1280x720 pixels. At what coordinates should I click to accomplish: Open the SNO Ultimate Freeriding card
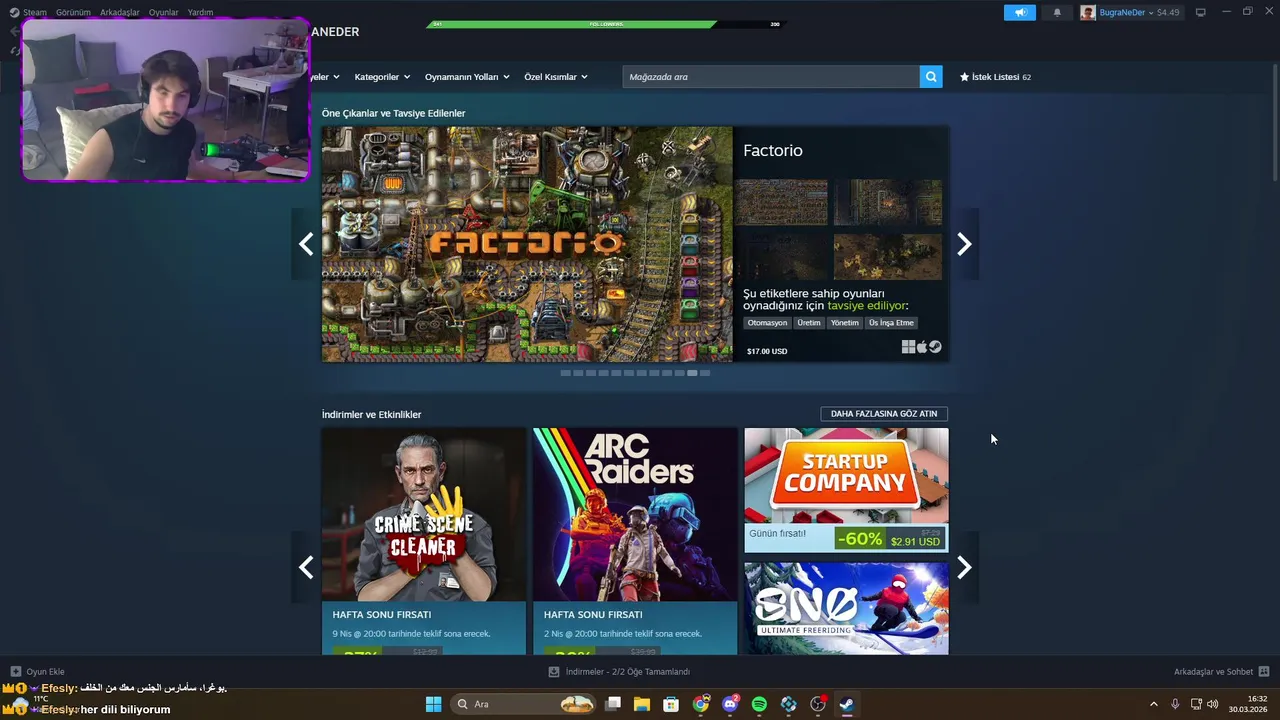pos(846,608)
